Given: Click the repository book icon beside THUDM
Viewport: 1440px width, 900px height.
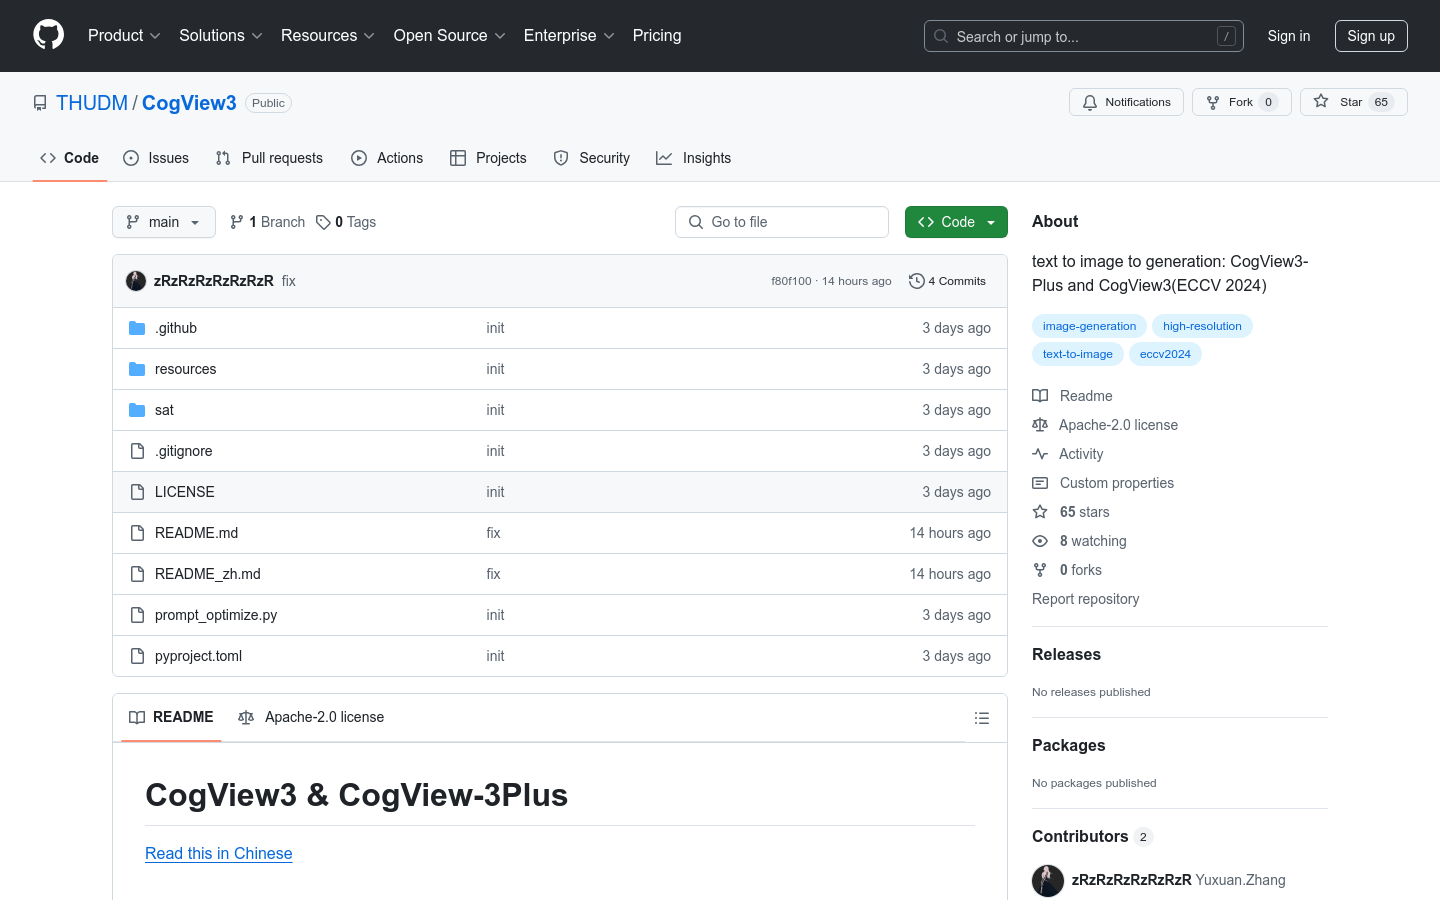Looking at the screenshot, I should [40, 103].
